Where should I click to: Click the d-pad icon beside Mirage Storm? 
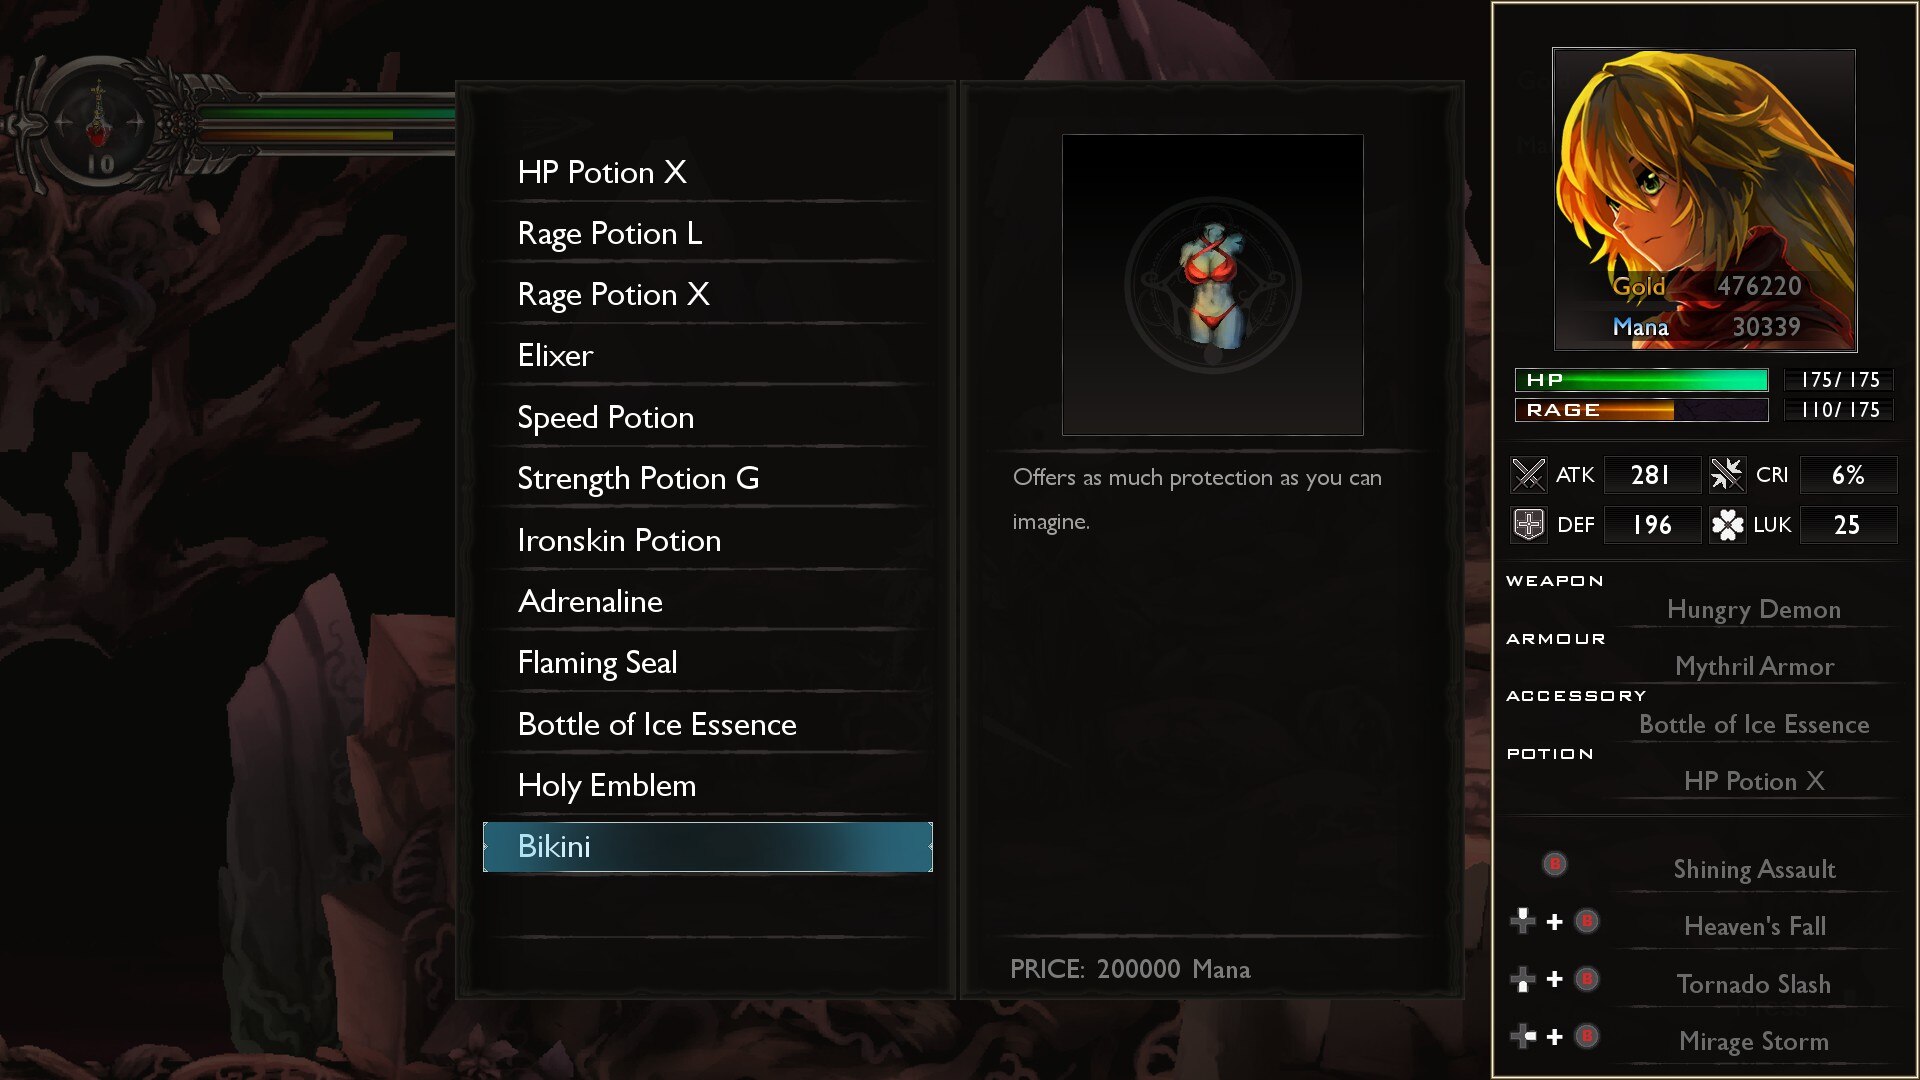1523,1036
